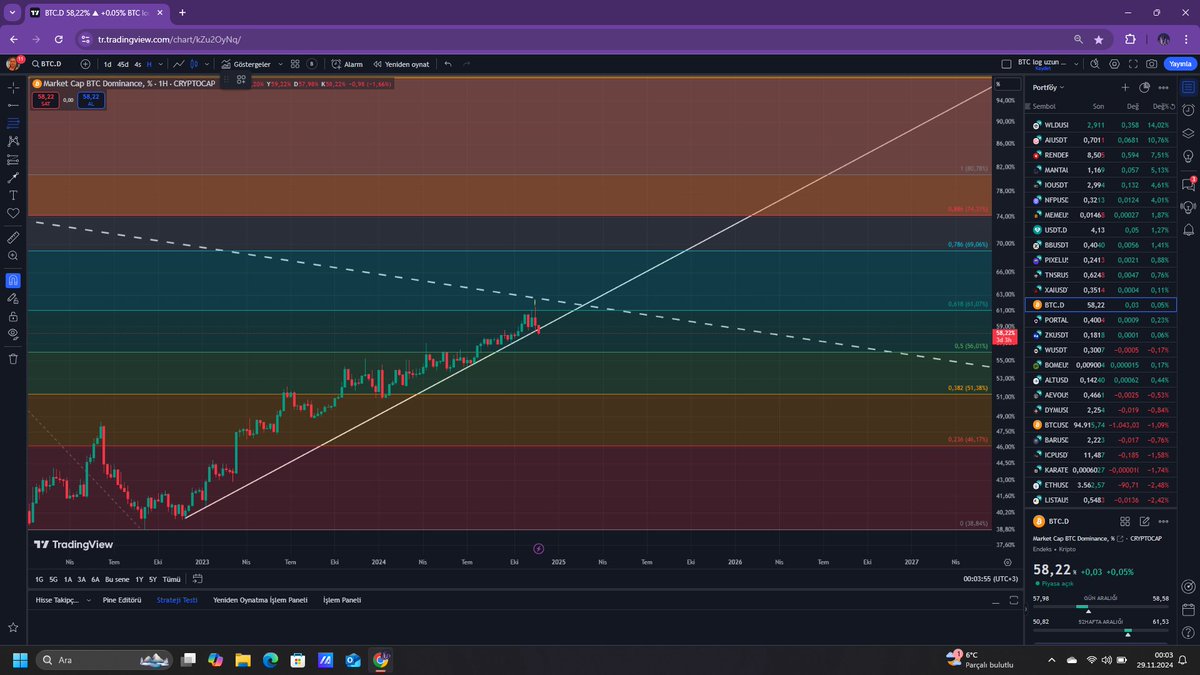Select ETHUSD row in watchlist
This screenshot has height=675, width=1200.
pyautogui.click(x=1100, y=484)
